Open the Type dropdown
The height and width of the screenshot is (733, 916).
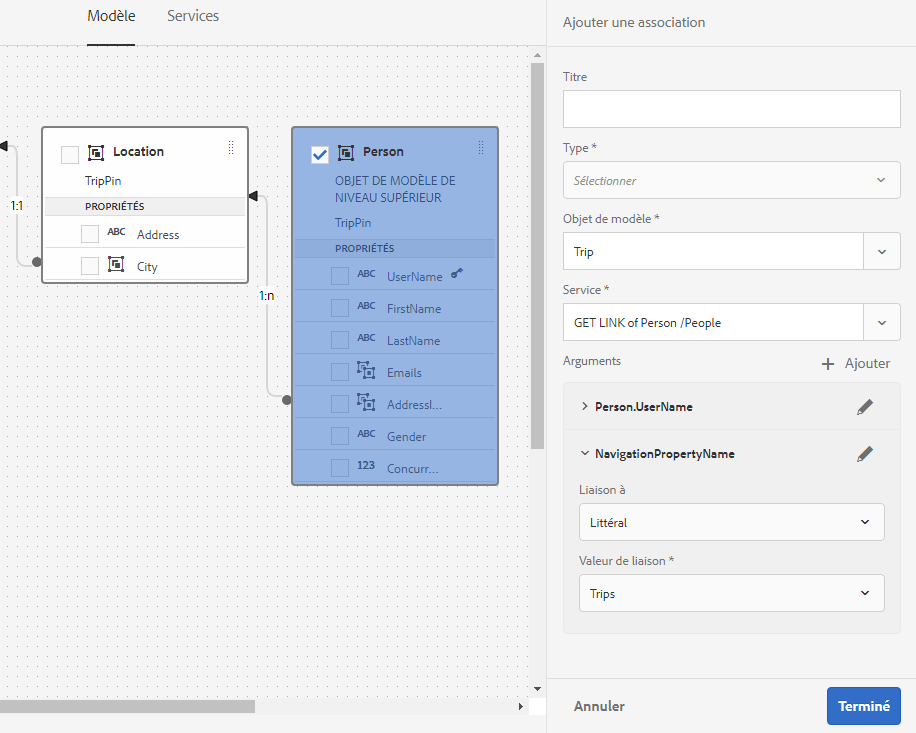(x=731, y=181)
